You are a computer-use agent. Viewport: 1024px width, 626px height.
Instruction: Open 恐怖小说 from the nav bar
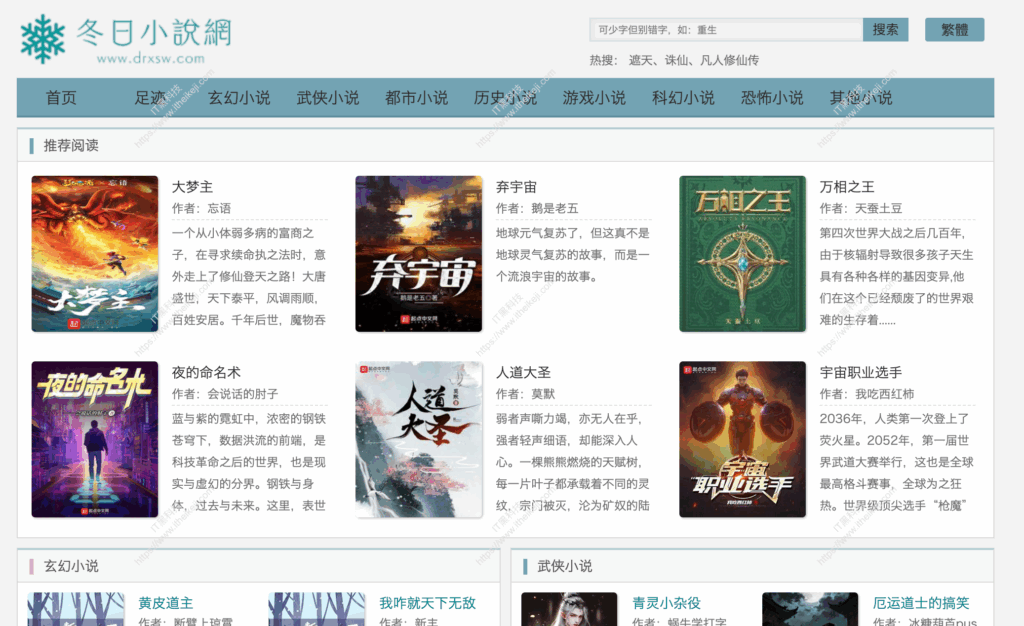click(x=772, y=98)
